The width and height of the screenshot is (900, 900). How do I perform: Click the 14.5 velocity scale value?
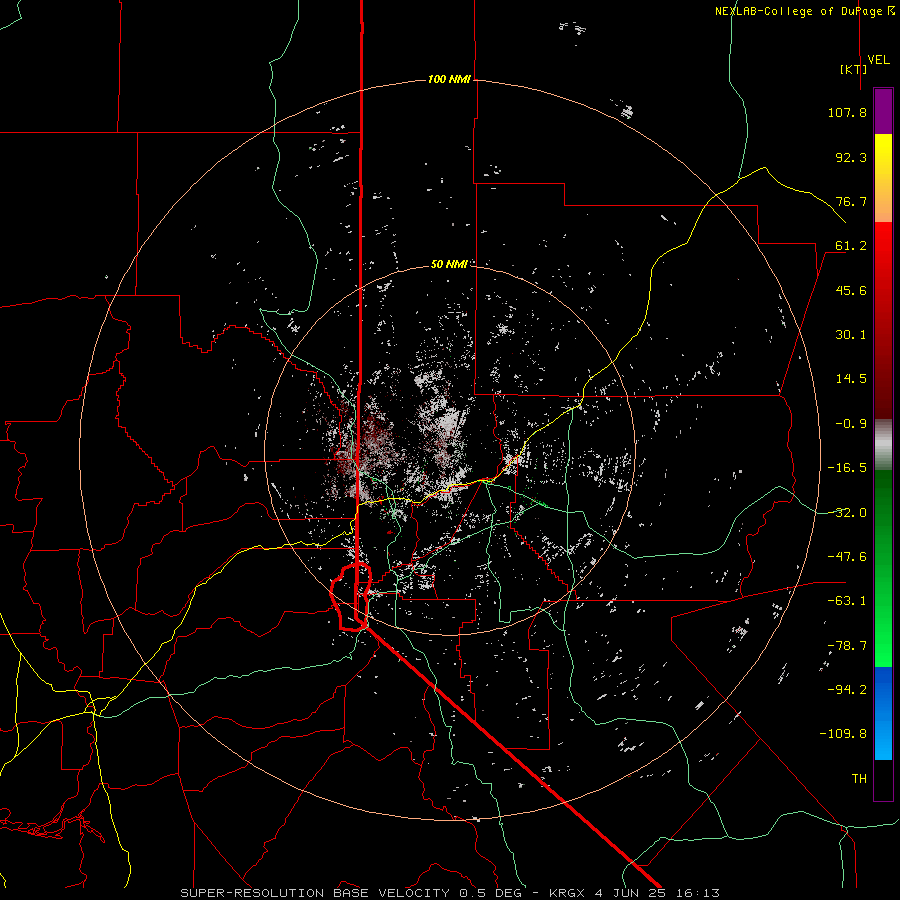851,379
